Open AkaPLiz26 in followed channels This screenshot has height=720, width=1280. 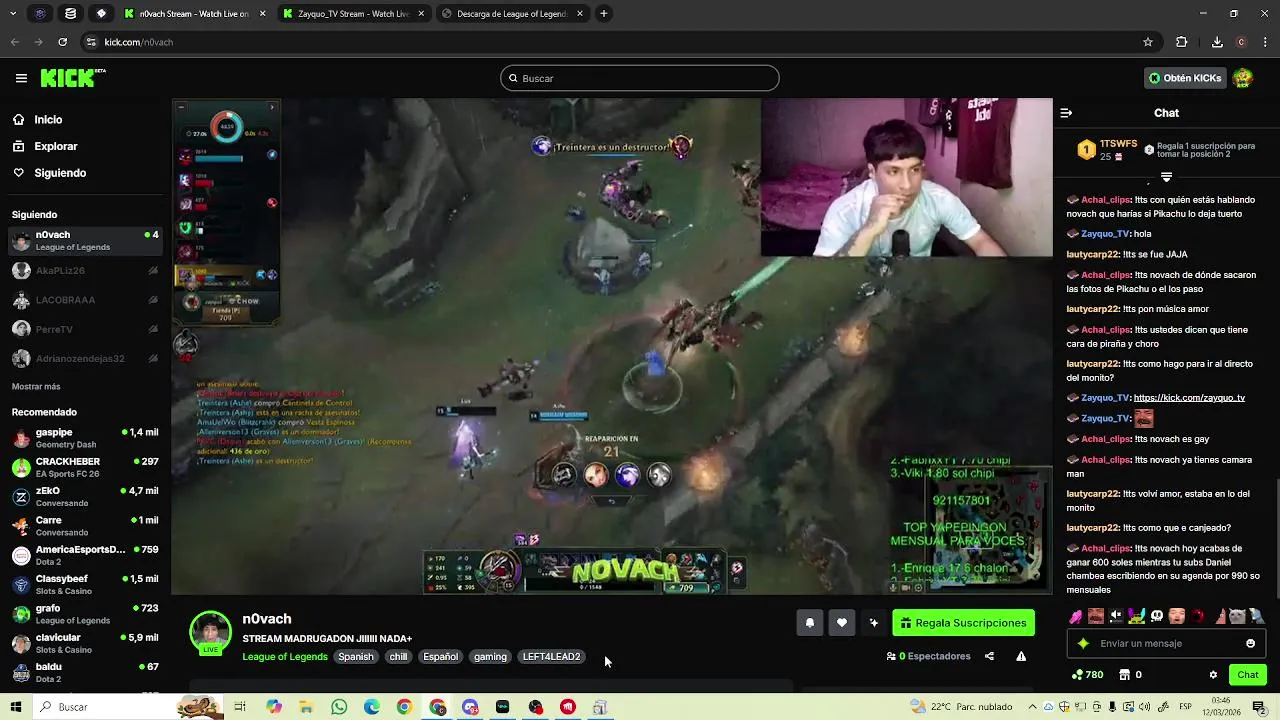[85, 271]
